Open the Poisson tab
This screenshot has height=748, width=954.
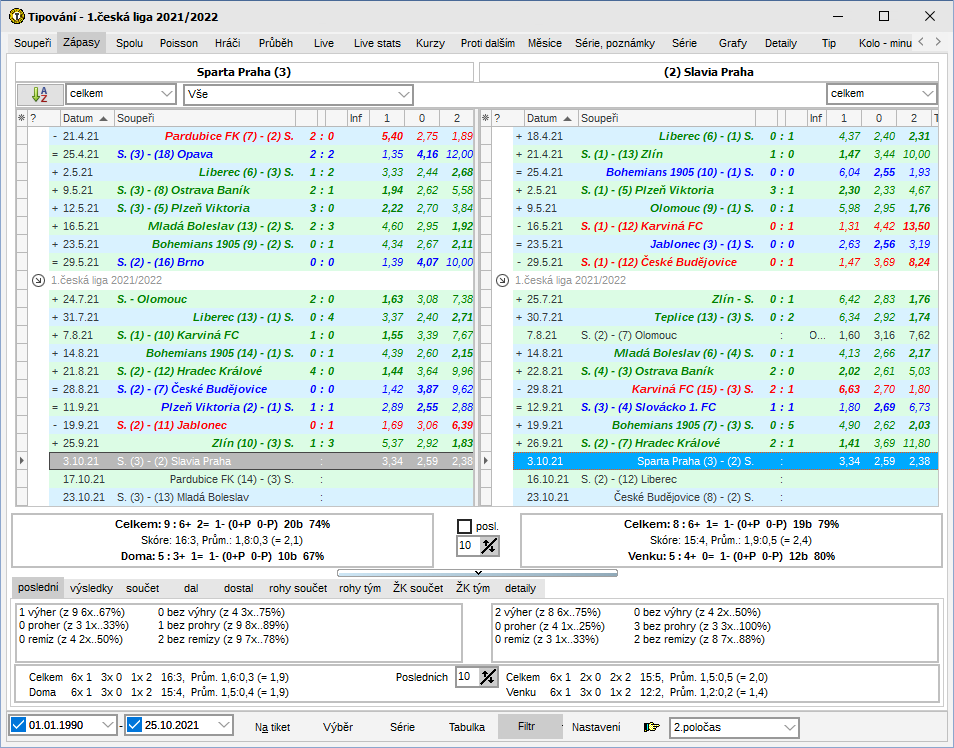point(179,43)
